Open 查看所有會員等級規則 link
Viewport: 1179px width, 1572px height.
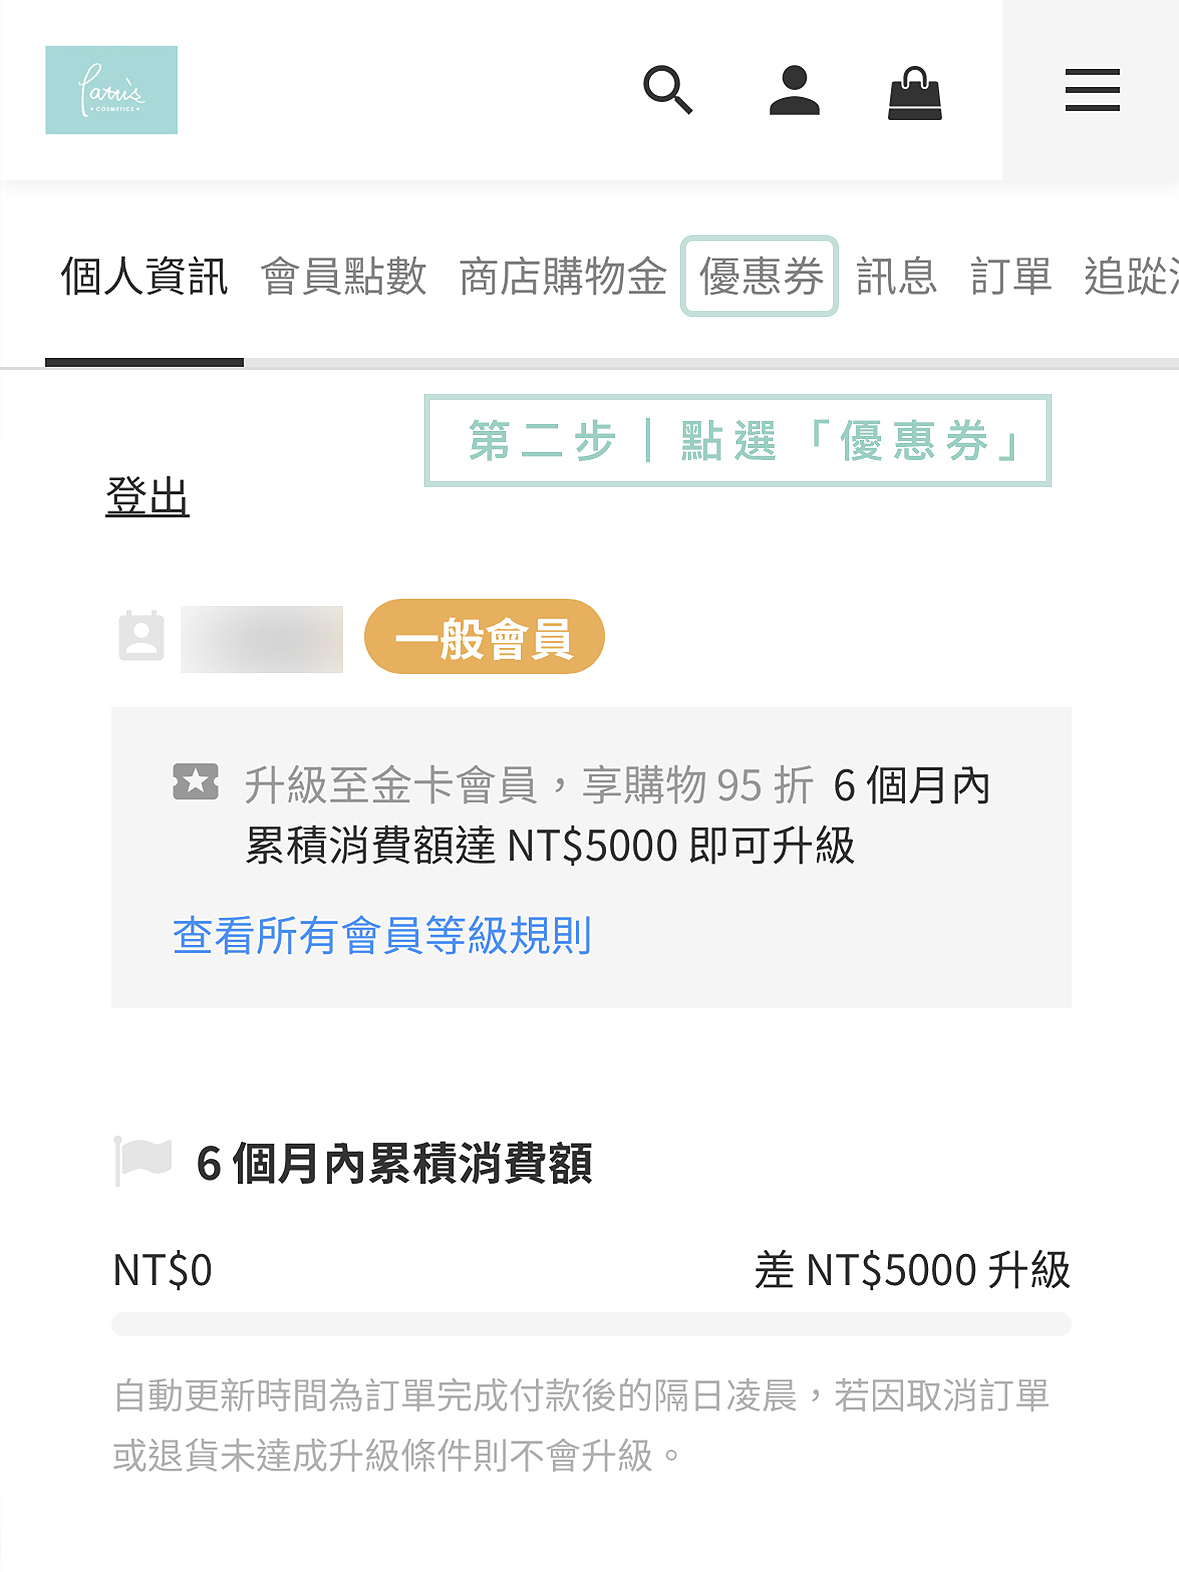coord(382,936)
